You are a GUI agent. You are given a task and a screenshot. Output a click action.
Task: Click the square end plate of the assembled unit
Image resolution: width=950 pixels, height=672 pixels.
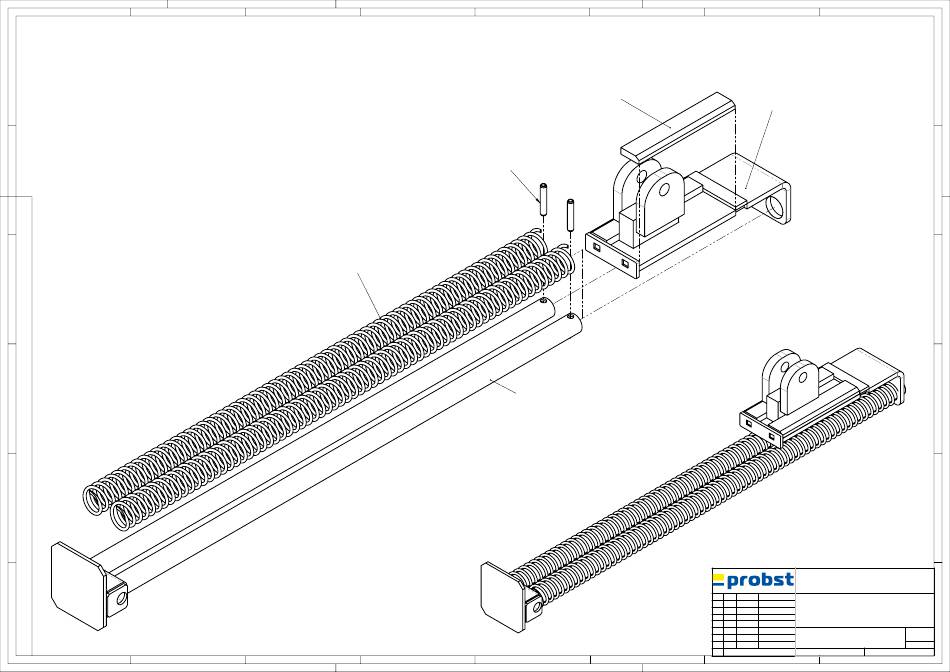pyautogui.click(x=503, y=597)
